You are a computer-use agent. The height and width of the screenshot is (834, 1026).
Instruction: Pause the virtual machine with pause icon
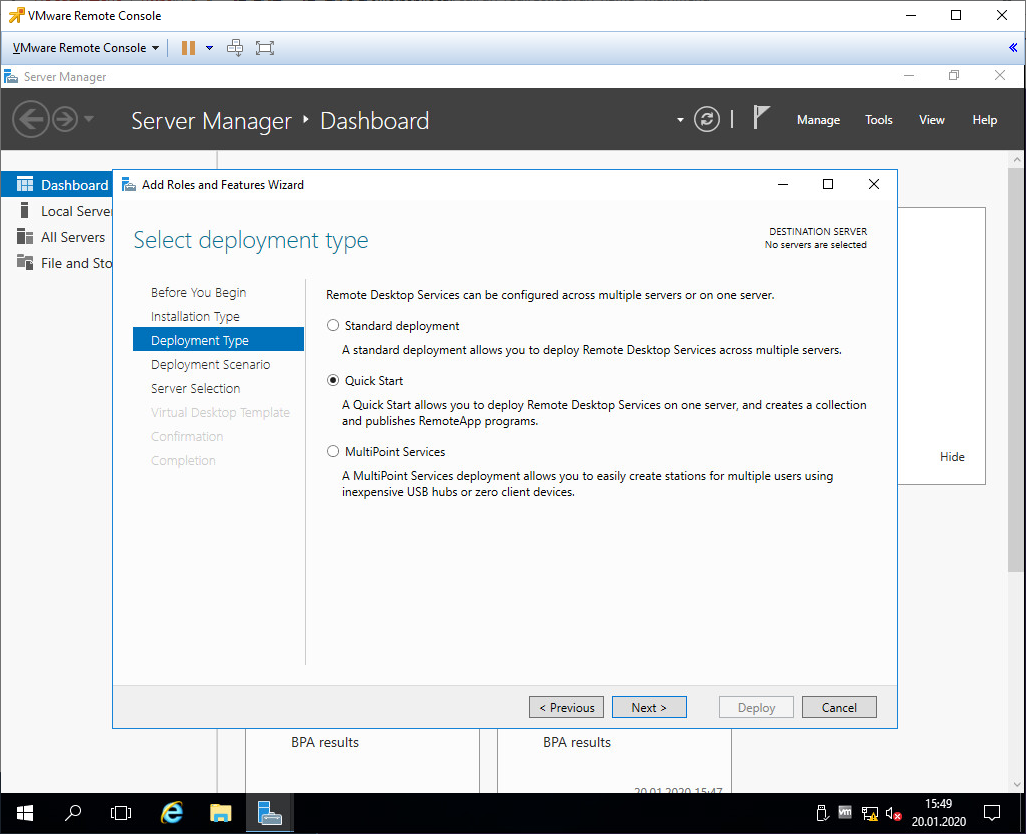coord(188,48)
